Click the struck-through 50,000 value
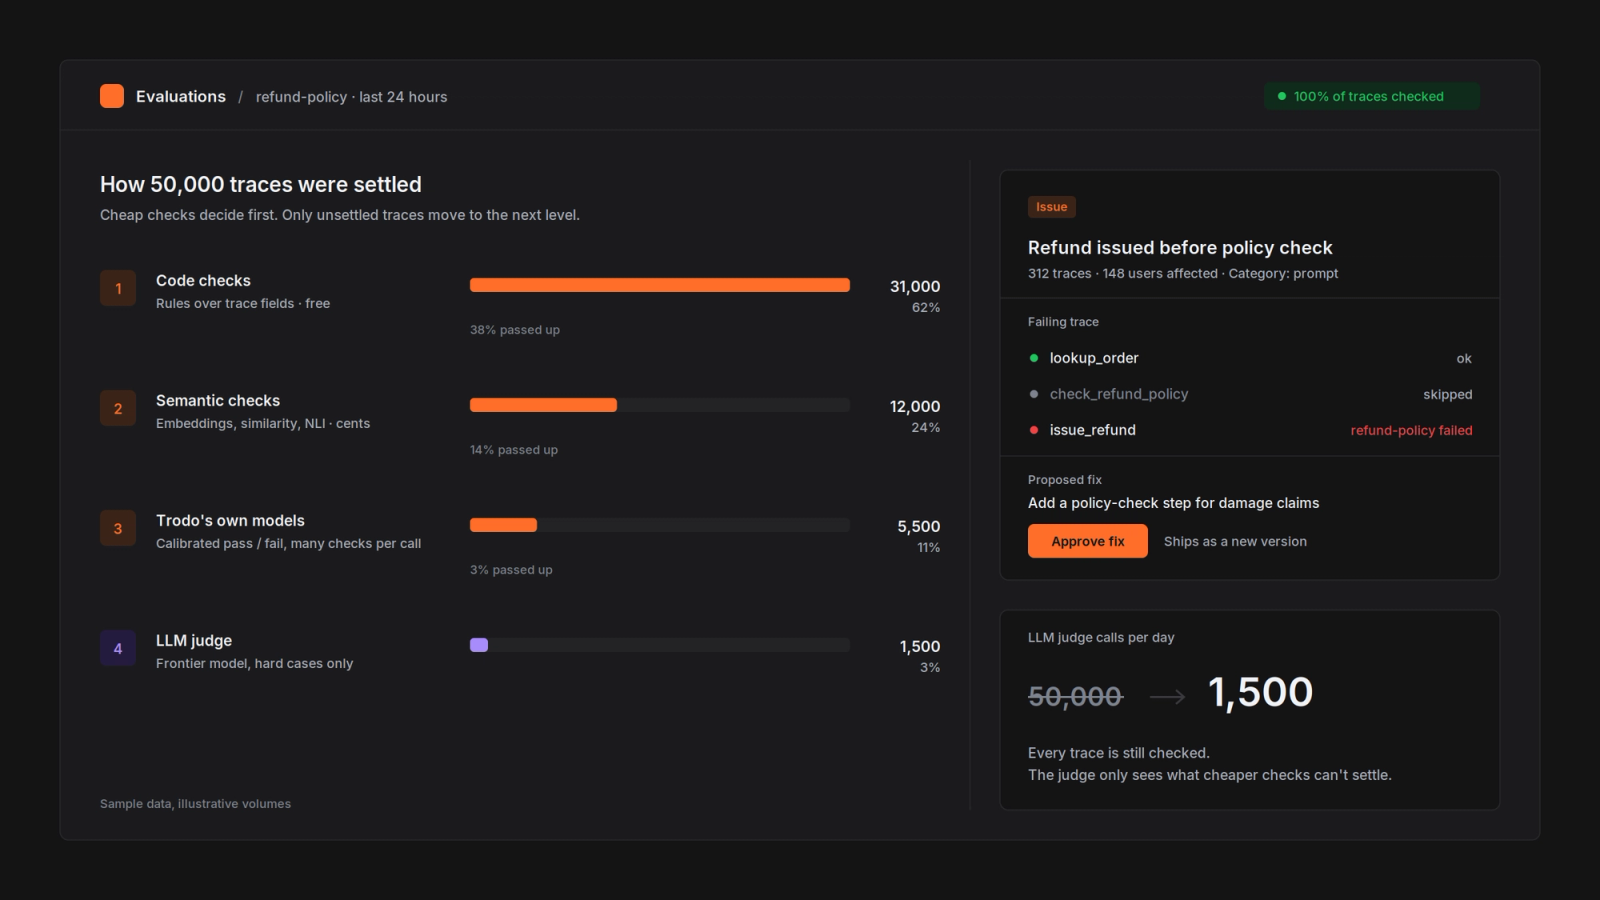1600x900 pixels. 1075,696
